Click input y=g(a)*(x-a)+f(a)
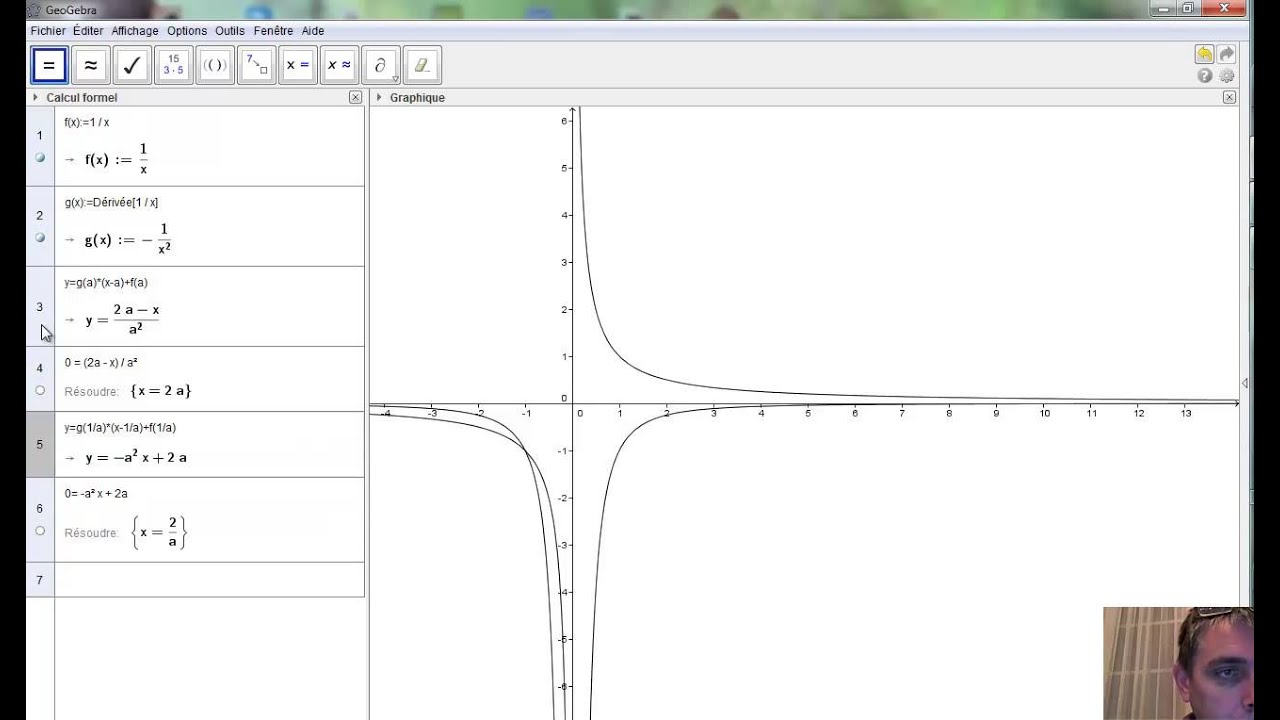The height and width of the screenshot is (720, 1280). (x=106, y=282)
